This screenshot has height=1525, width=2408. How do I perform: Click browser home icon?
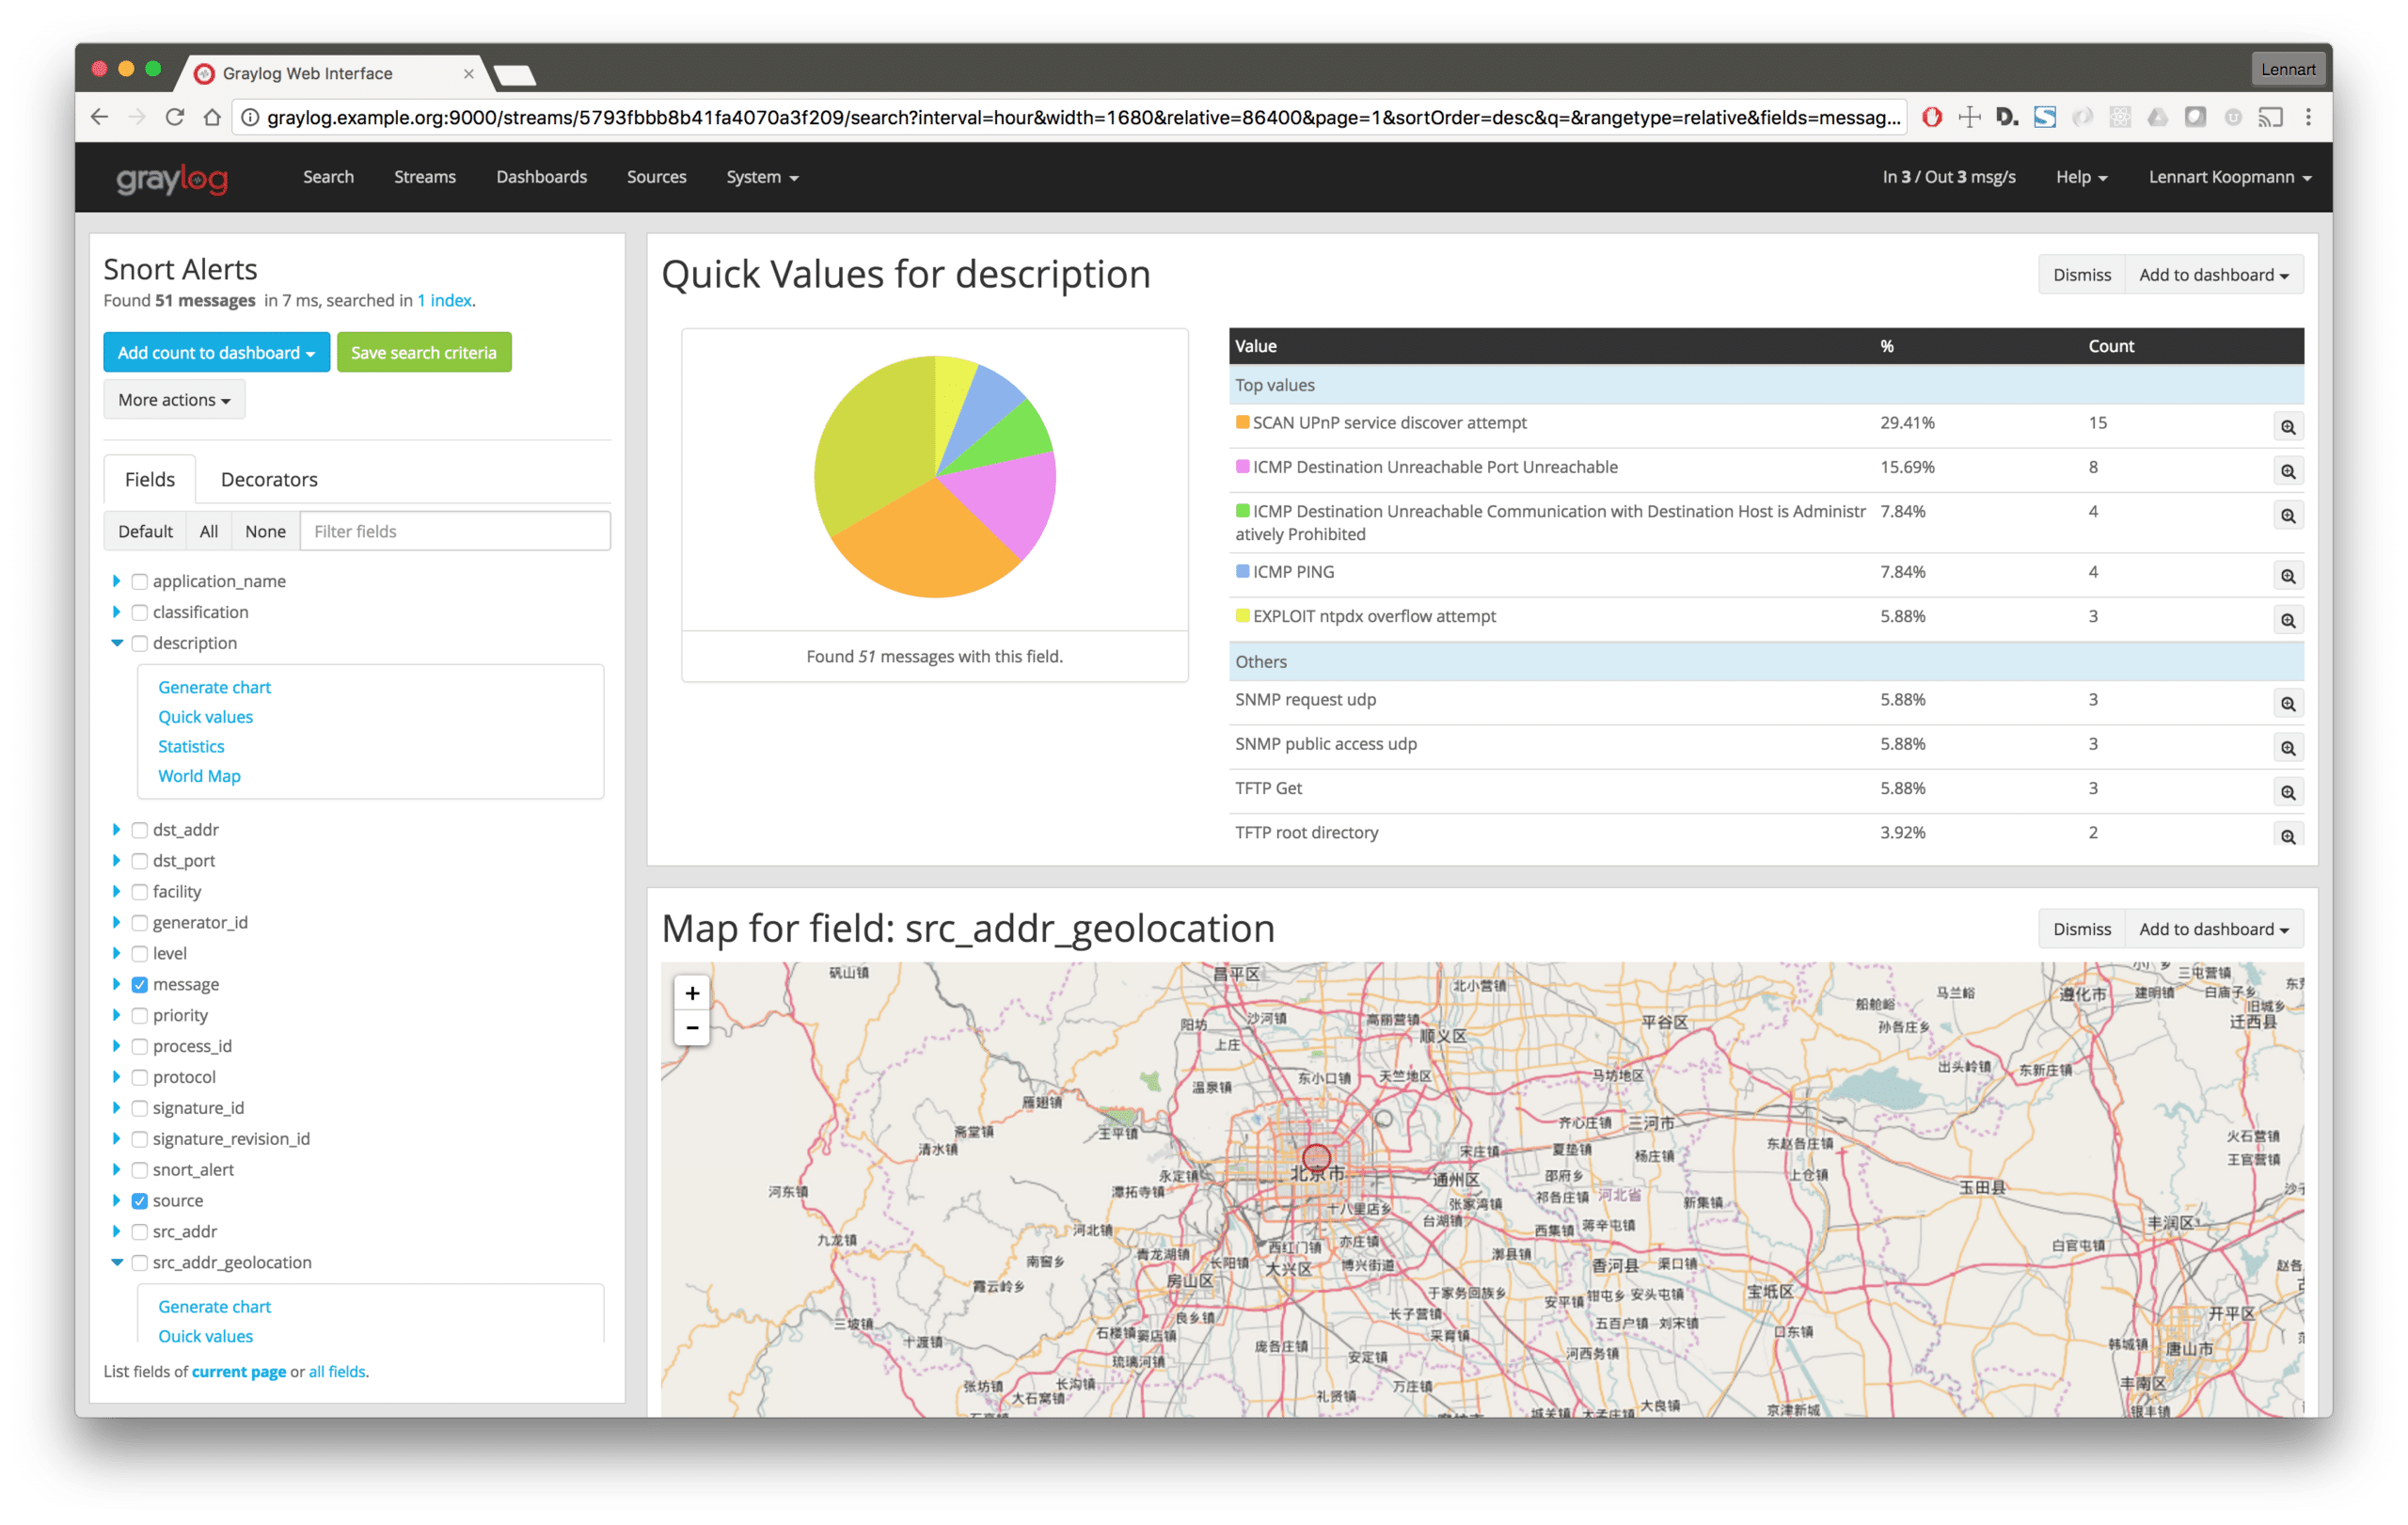[x=212, y=117]
